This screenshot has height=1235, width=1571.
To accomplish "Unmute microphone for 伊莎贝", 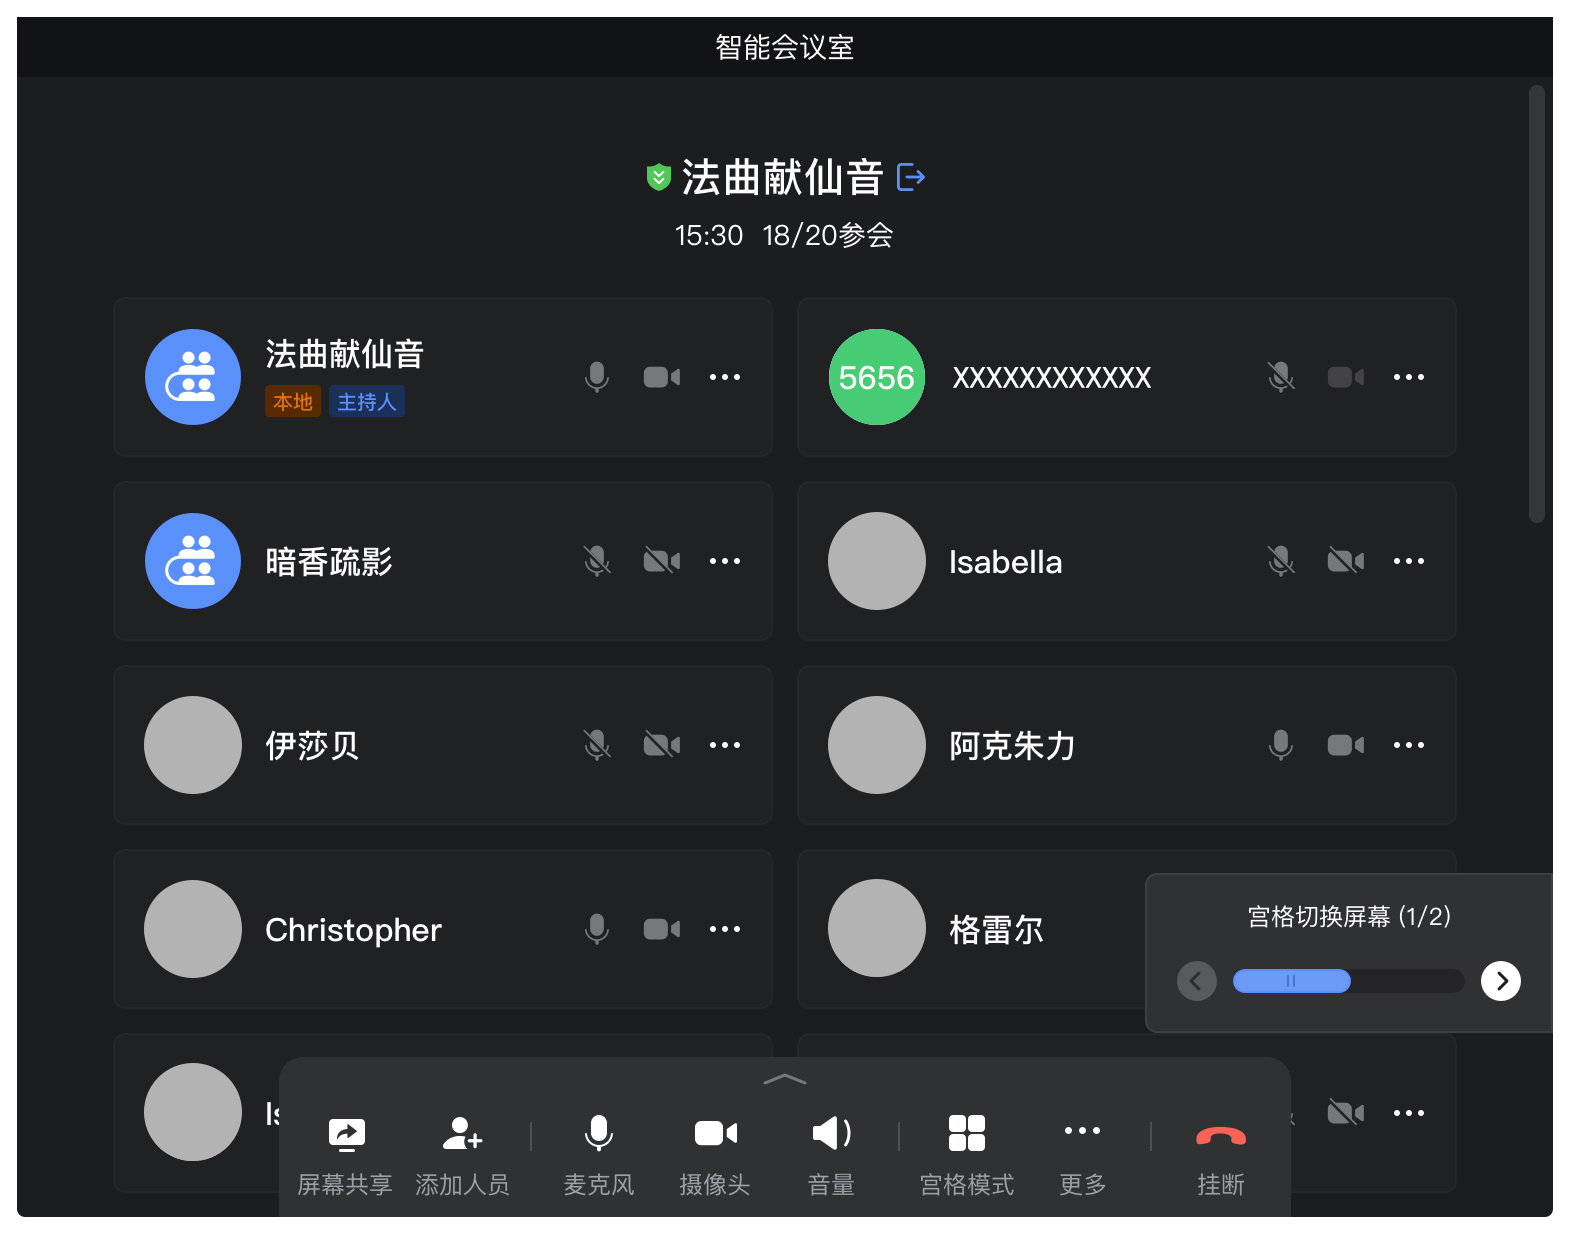I will [x=597, y=745].
